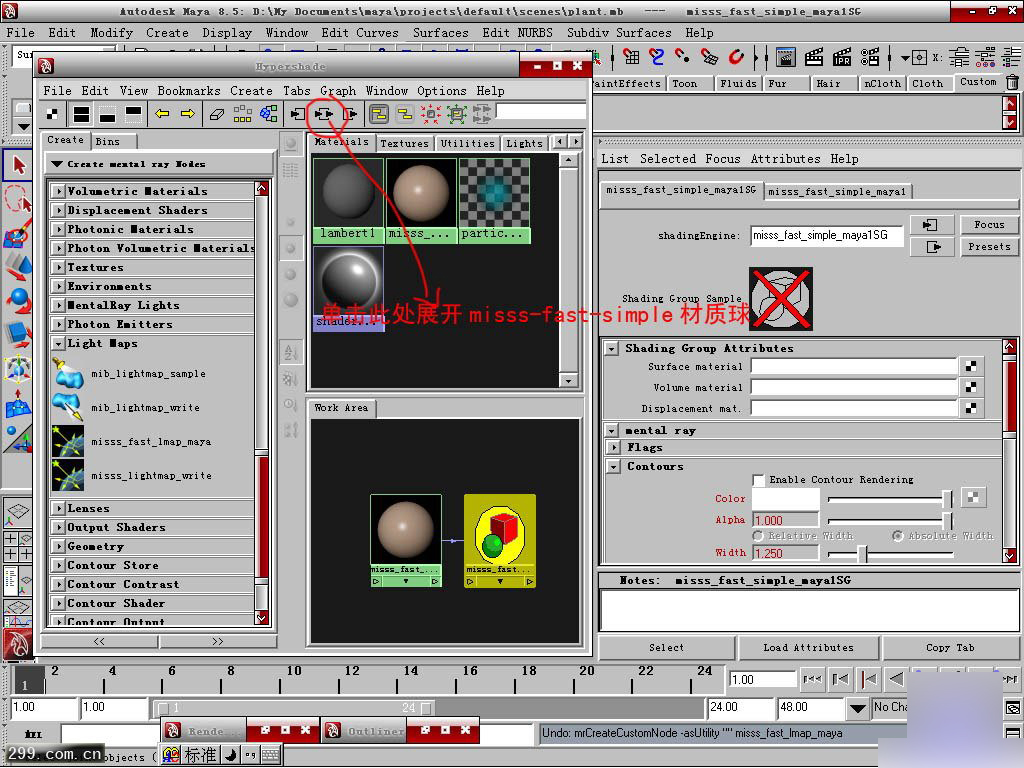This screenshot has width=1024, height=768.
Task: Click the Input and Output Connections icon
Action: point(323,114)
